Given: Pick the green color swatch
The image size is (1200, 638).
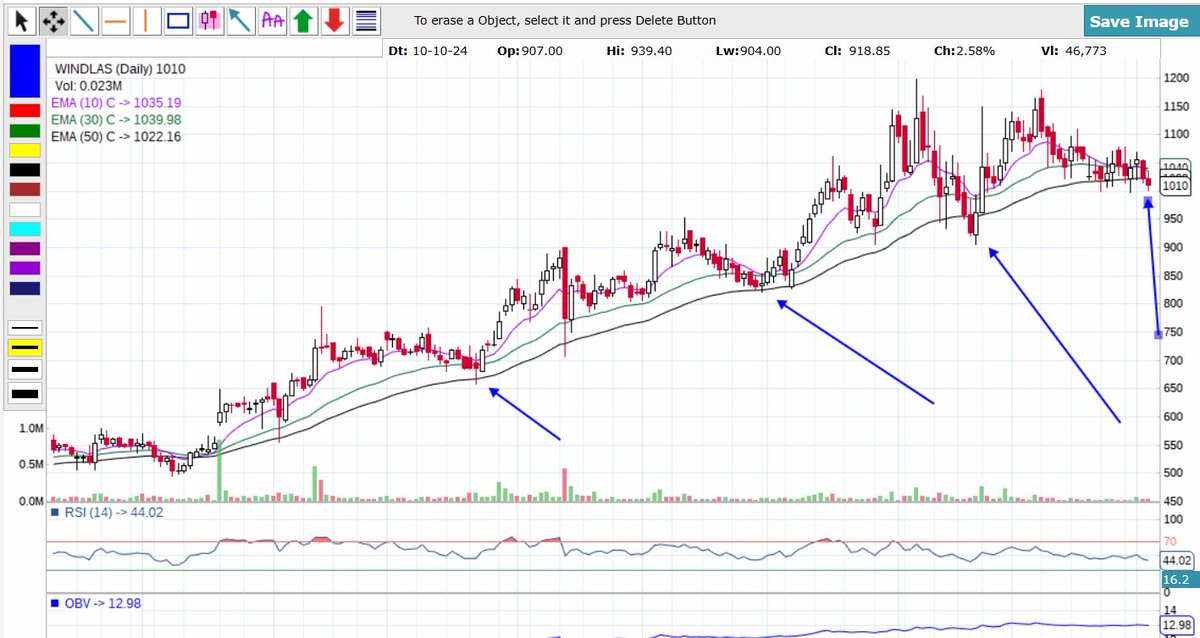Looking at the screenshot, I should 25,130.
